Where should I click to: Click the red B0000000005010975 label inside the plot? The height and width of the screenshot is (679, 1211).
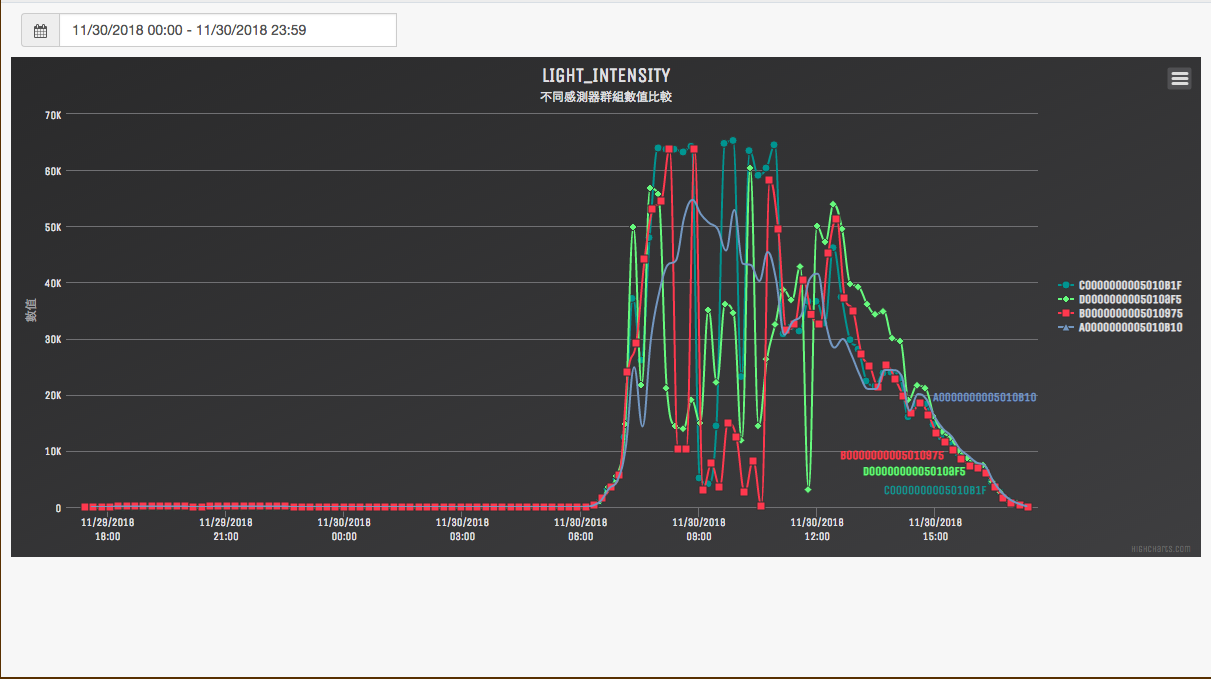[892, 456]
